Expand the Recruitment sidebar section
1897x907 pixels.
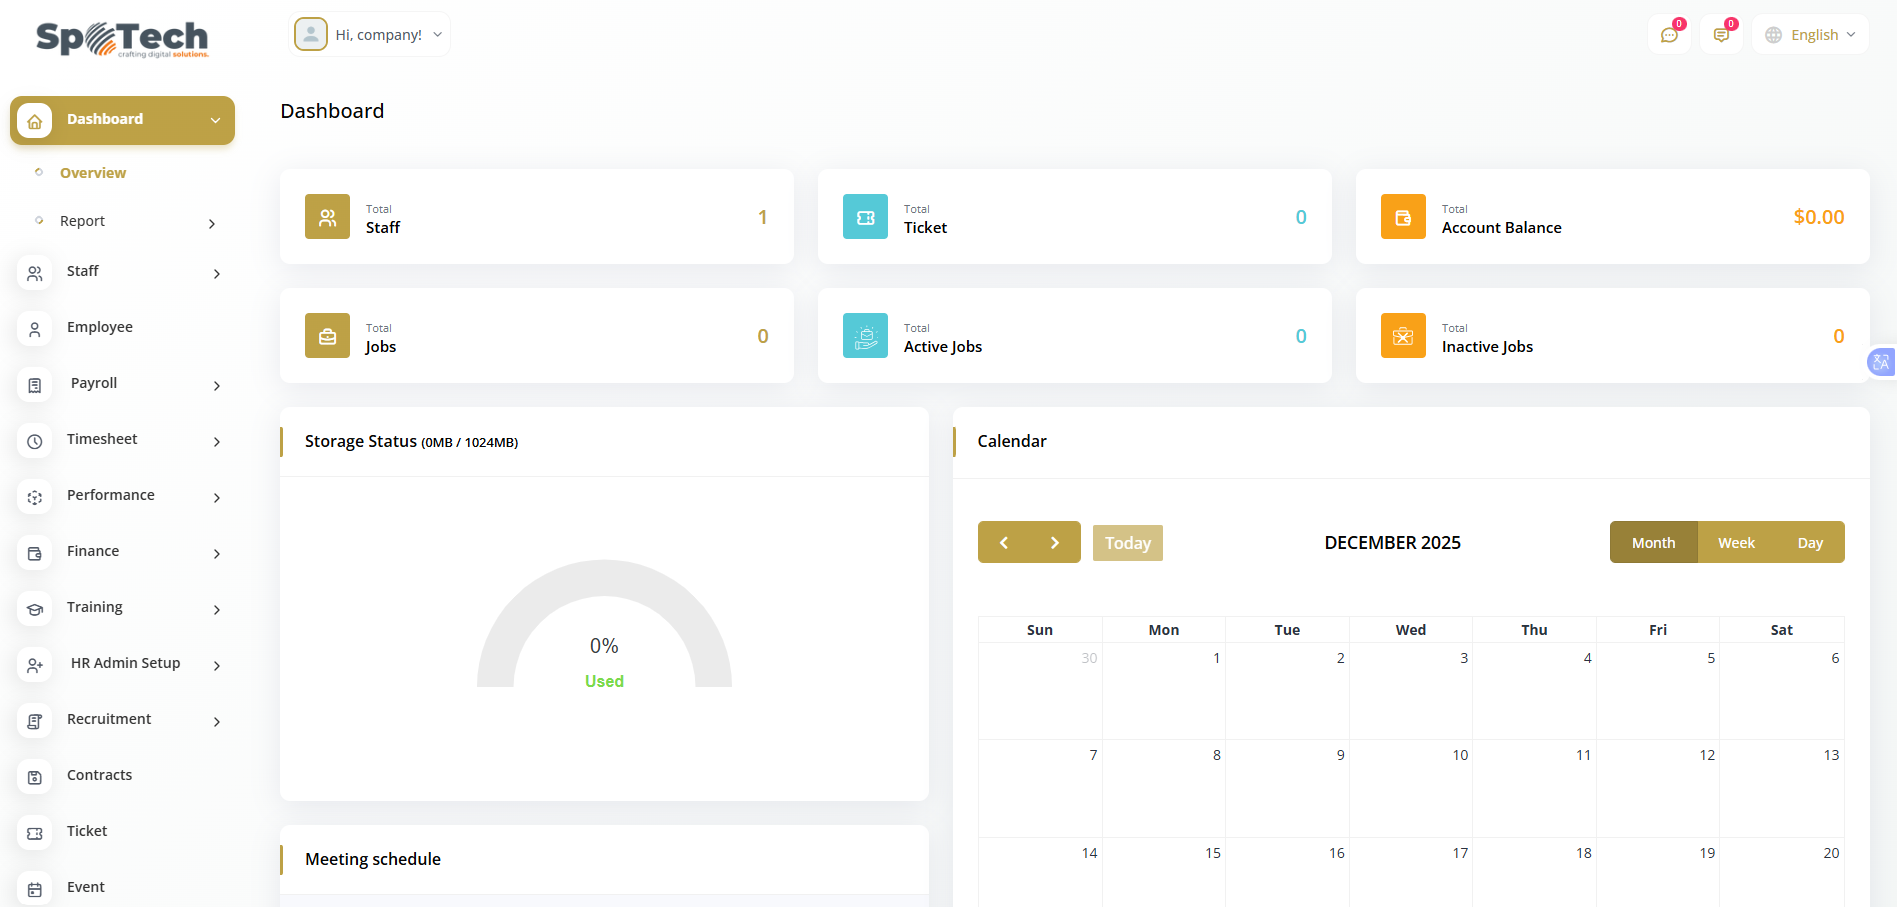[x=120, y=720]
